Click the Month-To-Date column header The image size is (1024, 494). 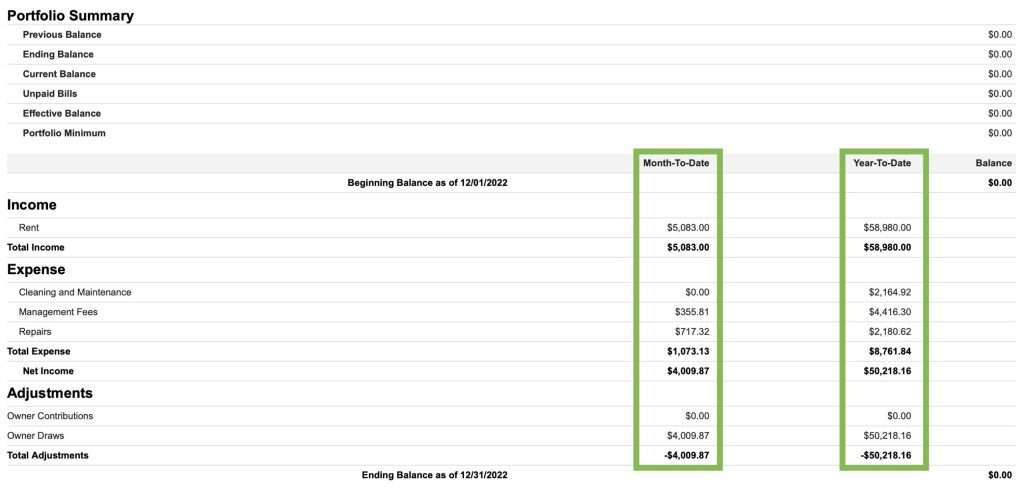click(676, 163)
